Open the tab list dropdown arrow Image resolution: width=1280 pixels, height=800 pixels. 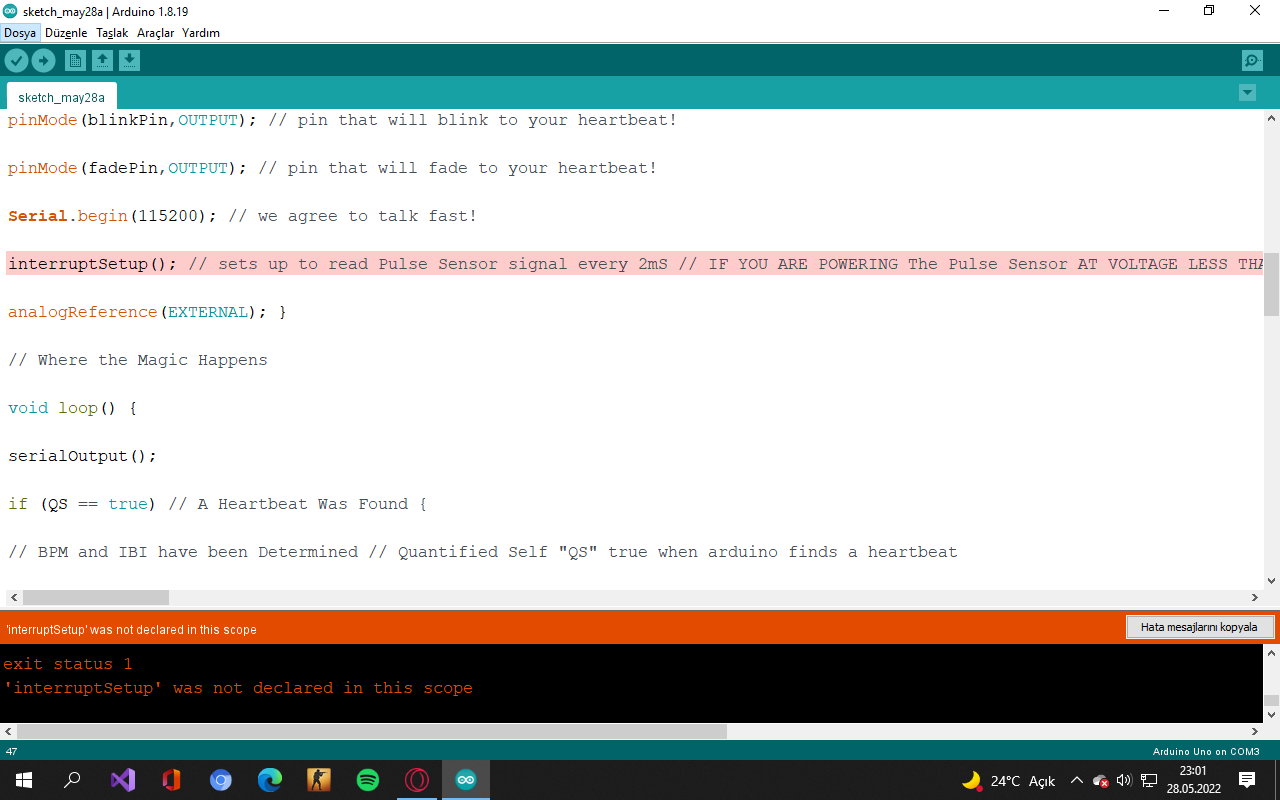point(1247,91)
